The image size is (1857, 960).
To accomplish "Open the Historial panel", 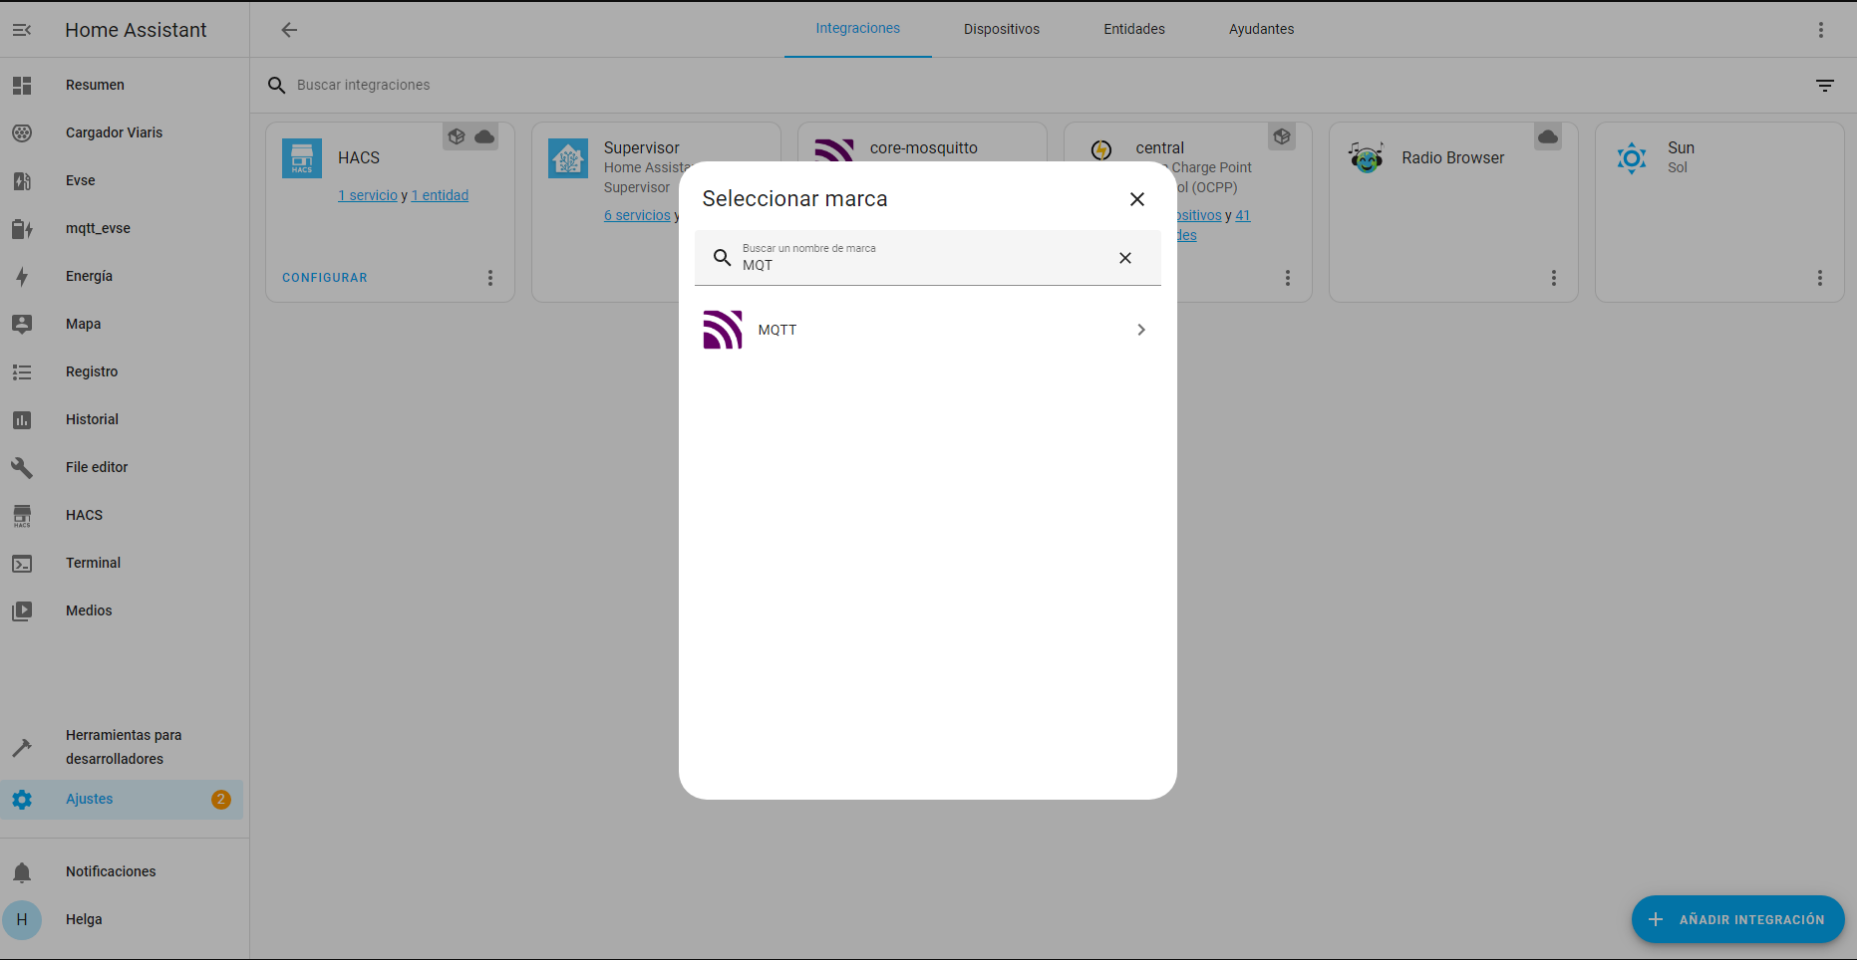I will click(122, 420).
